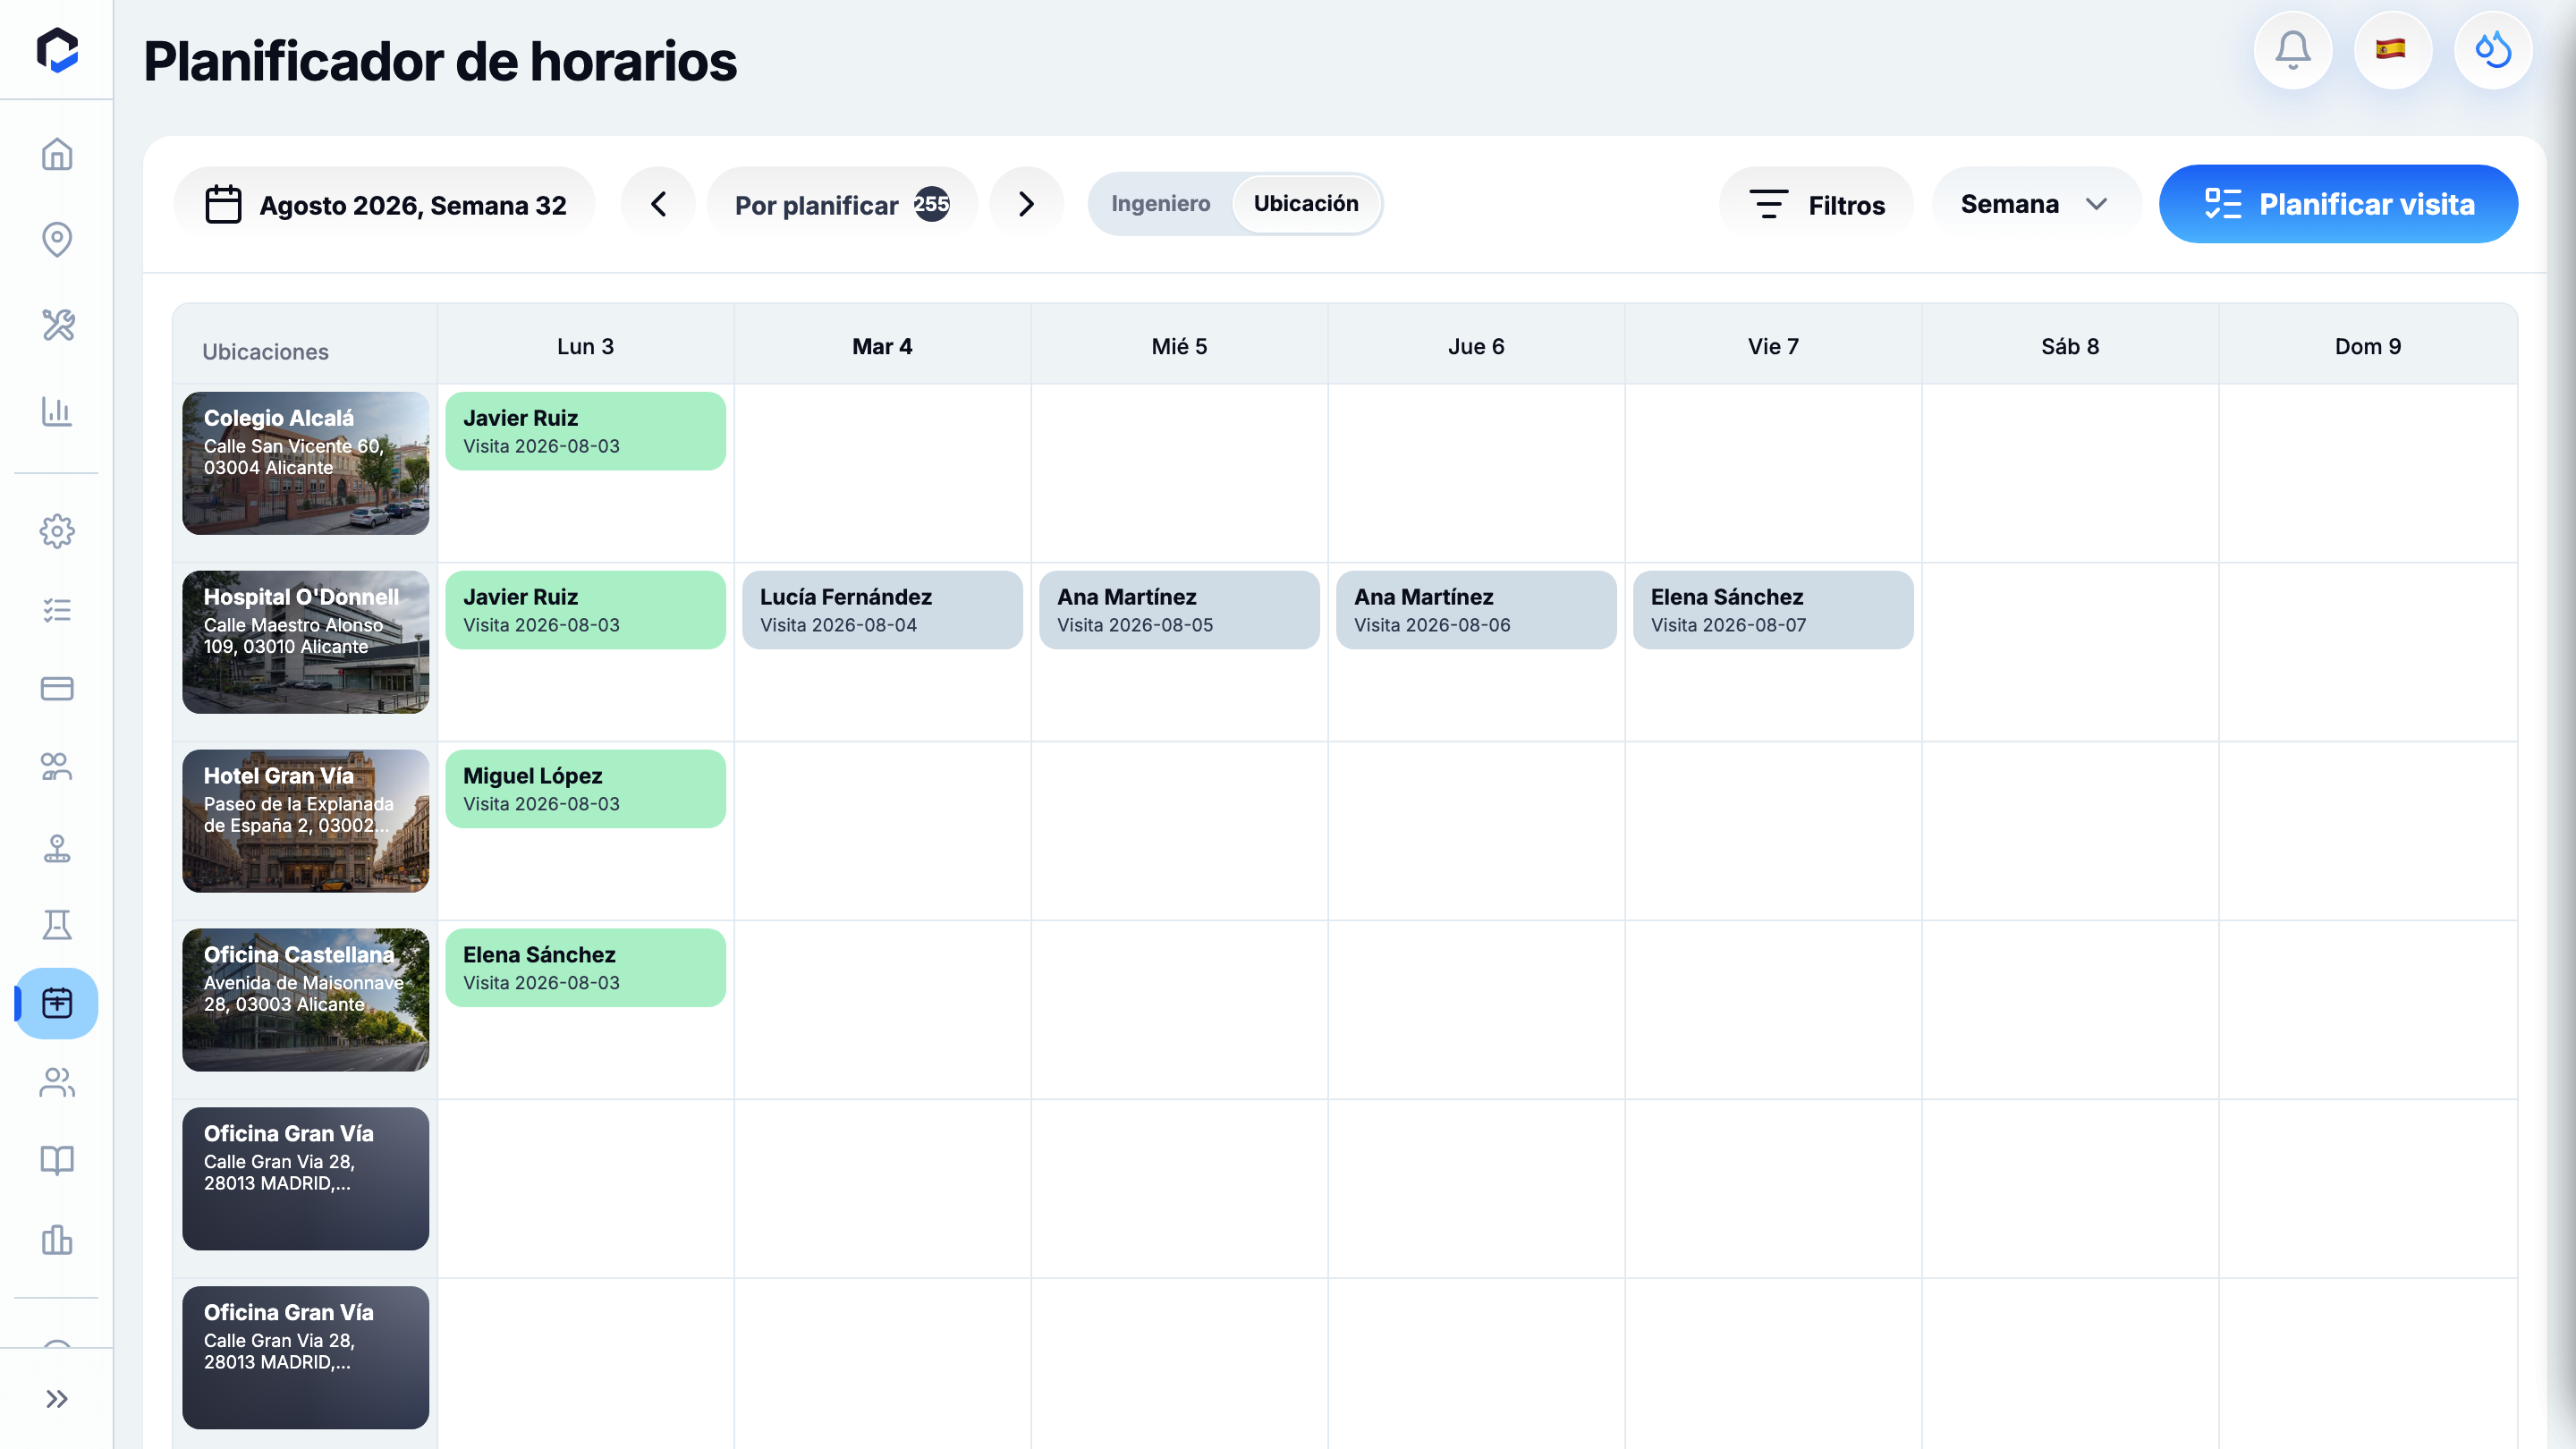Image resolution: width=2576 pixels, height=1449 pixels.
Task: Open Javier Ruiz visit at Colegio Alcalá
Action: (x=585, y=431)
